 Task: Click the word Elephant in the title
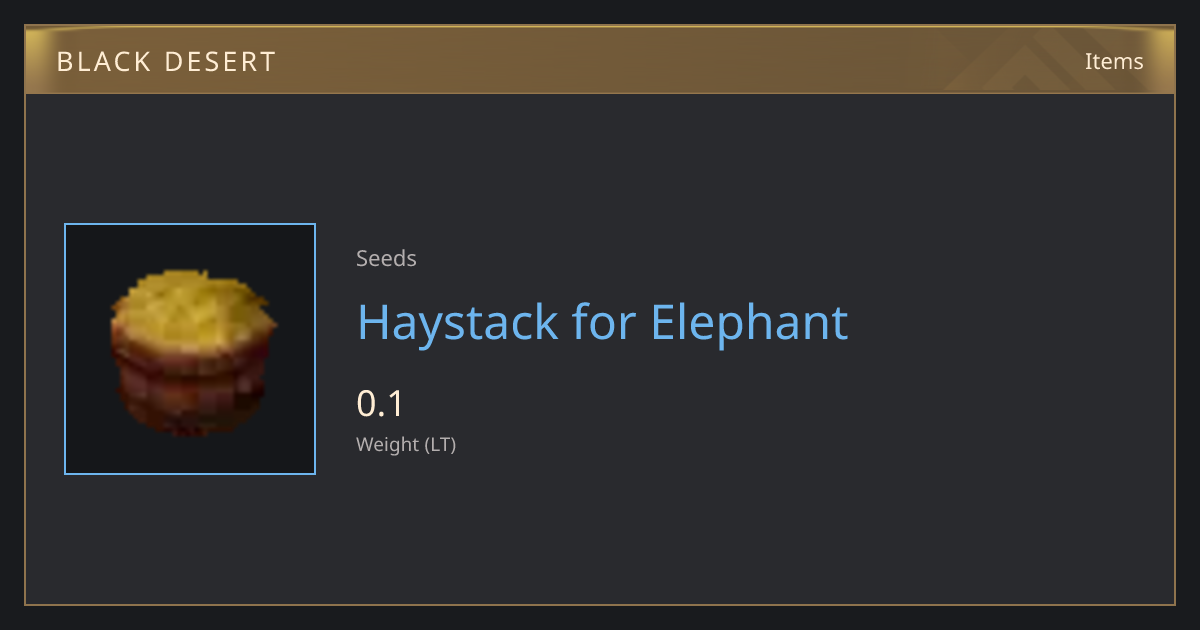point(749,322)
